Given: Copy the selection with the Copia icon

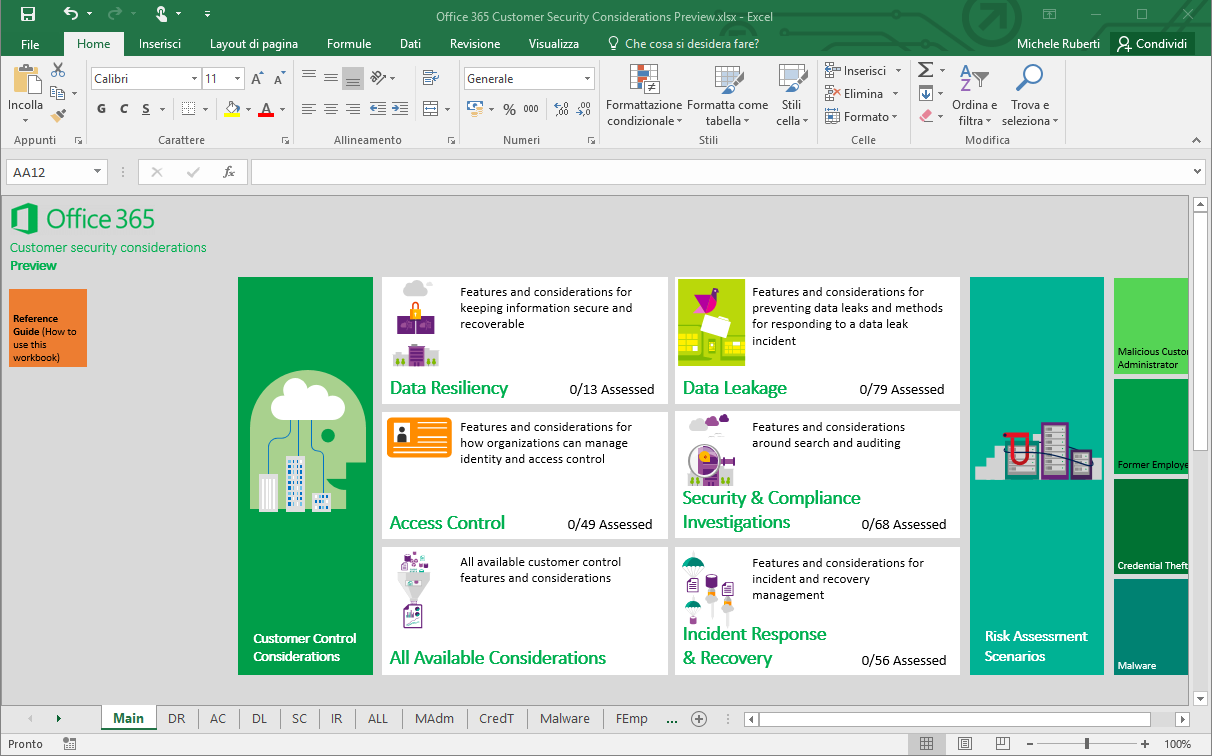Looking at the screenshot, I should coord(57,93).
